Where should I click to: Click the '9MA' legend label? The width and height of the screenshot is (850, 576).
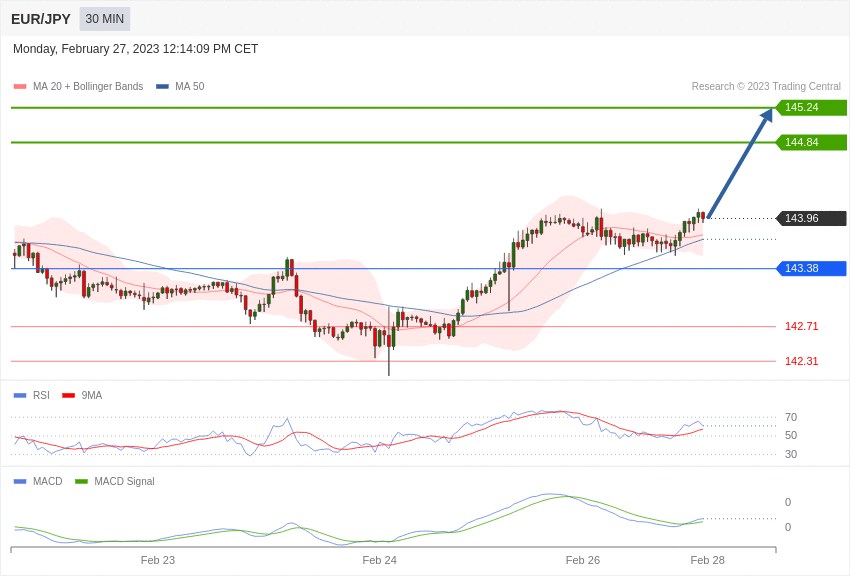point(92,396)
